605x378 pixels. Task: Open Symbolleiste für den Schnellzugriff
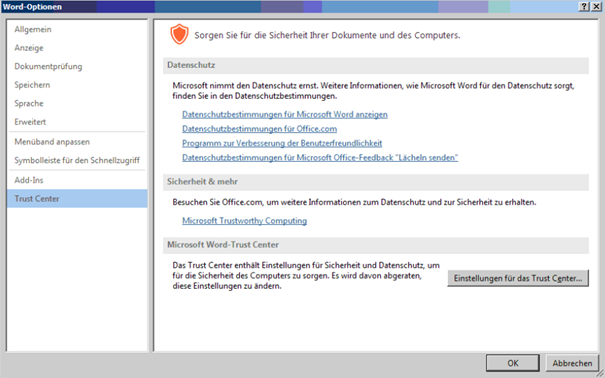pyautogui.click(x=77, y=160)
